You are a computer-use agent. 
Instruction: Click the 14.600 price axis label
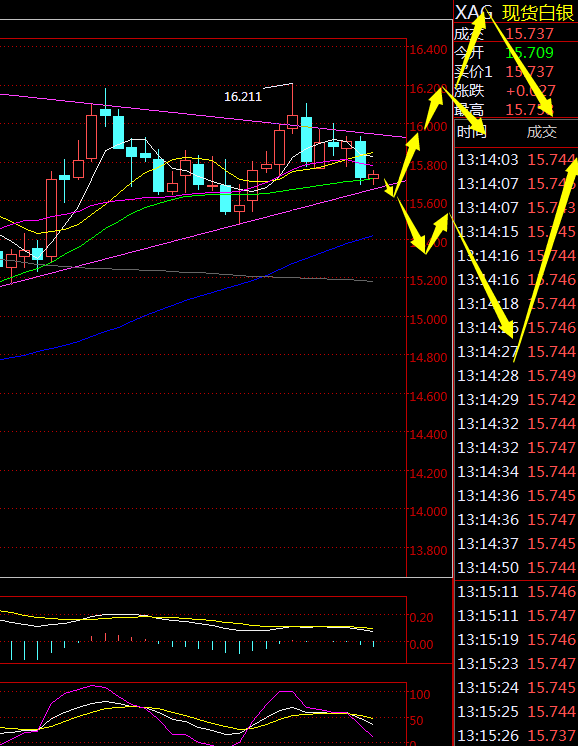point(429,396)
